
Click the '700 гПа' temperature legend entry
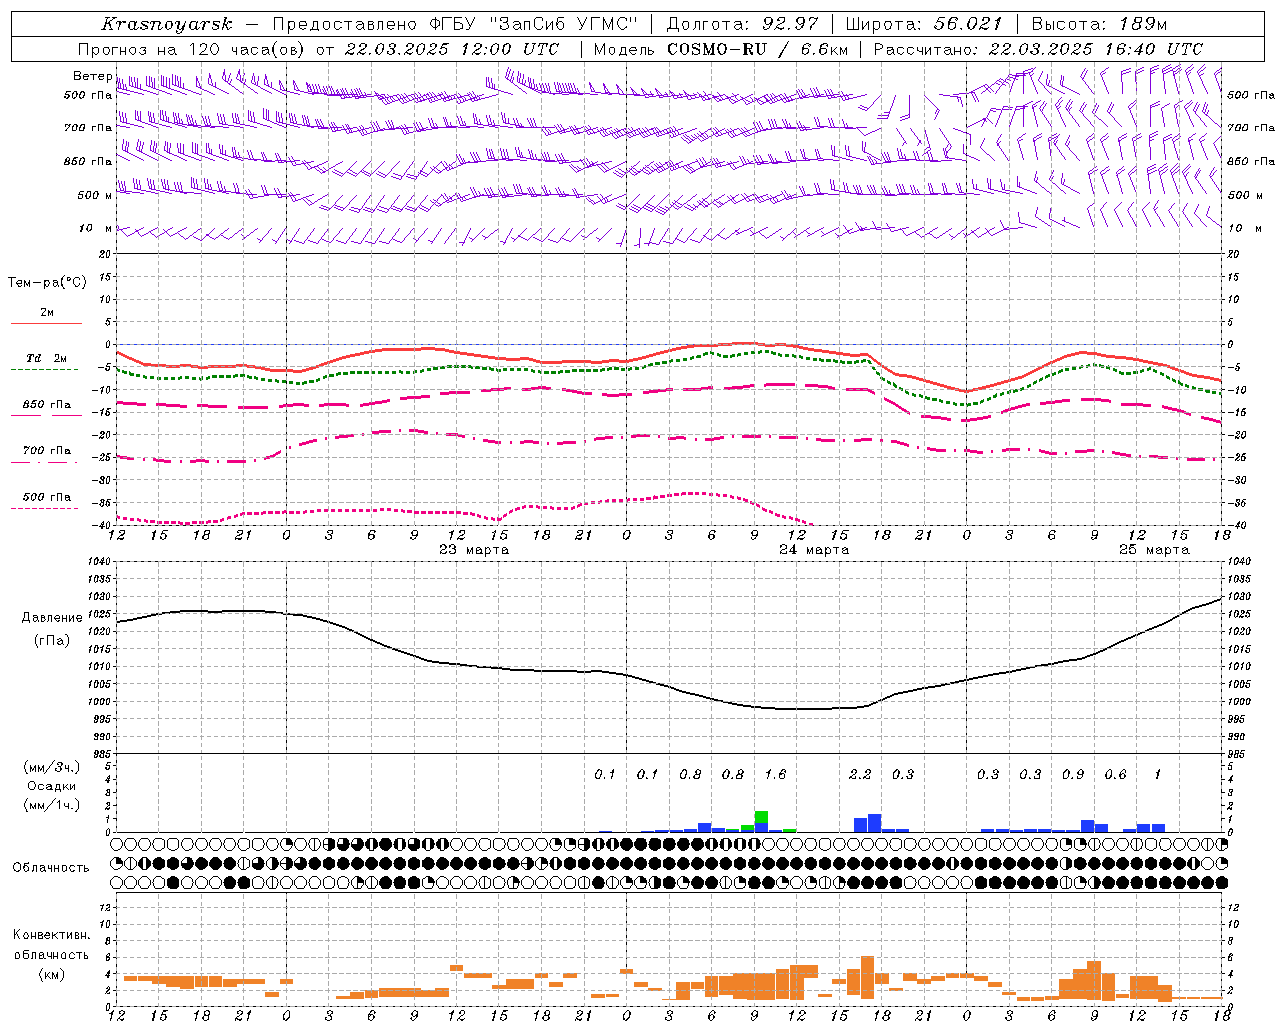[46, 451]
